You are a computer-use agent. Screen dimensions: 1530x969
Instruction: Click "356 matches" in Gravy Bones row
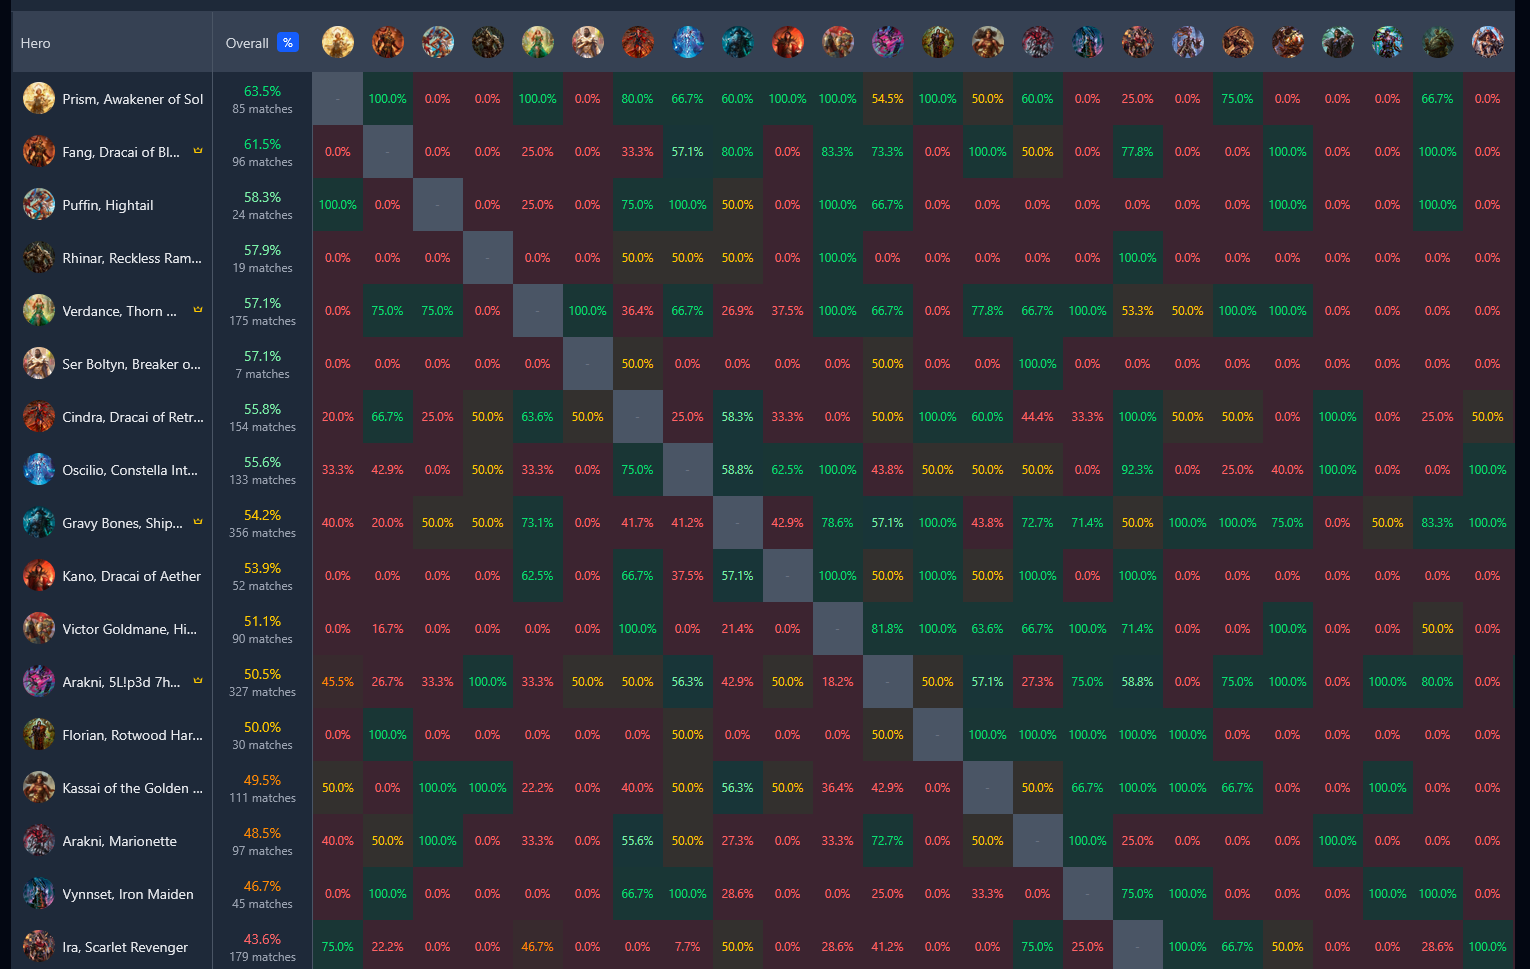coord(262,533)
